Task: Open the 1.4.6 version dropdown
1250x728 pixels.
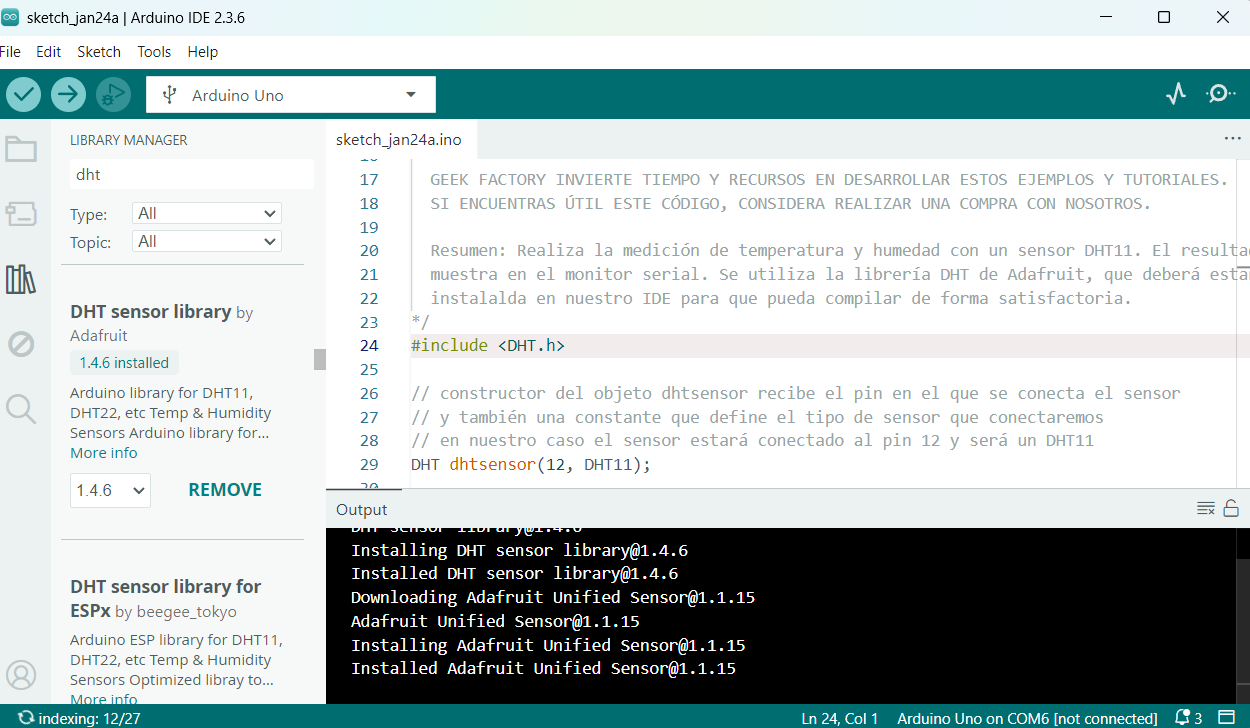Action: pyautogui.click(x=110, y=490)
